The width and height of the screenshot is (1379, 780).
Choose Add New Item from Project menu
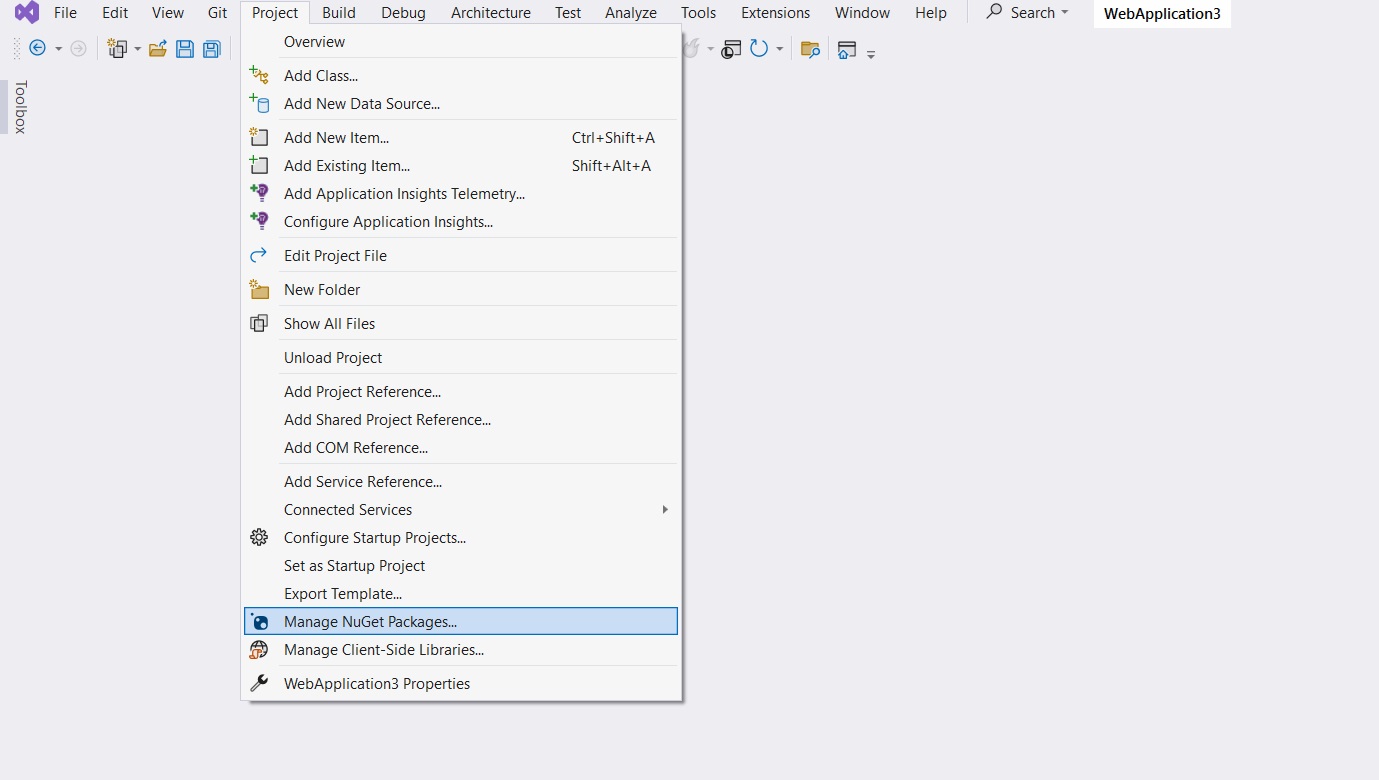[336, 138]
